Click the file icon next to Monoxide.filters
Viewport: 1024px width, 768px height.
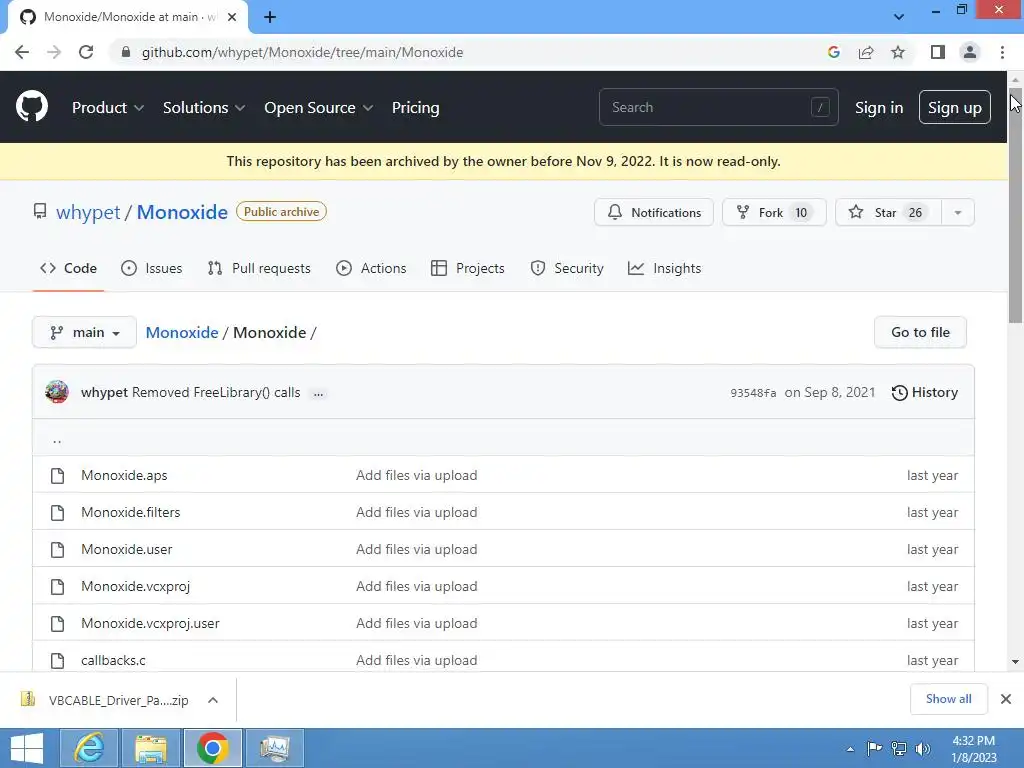tap(57, 513)
